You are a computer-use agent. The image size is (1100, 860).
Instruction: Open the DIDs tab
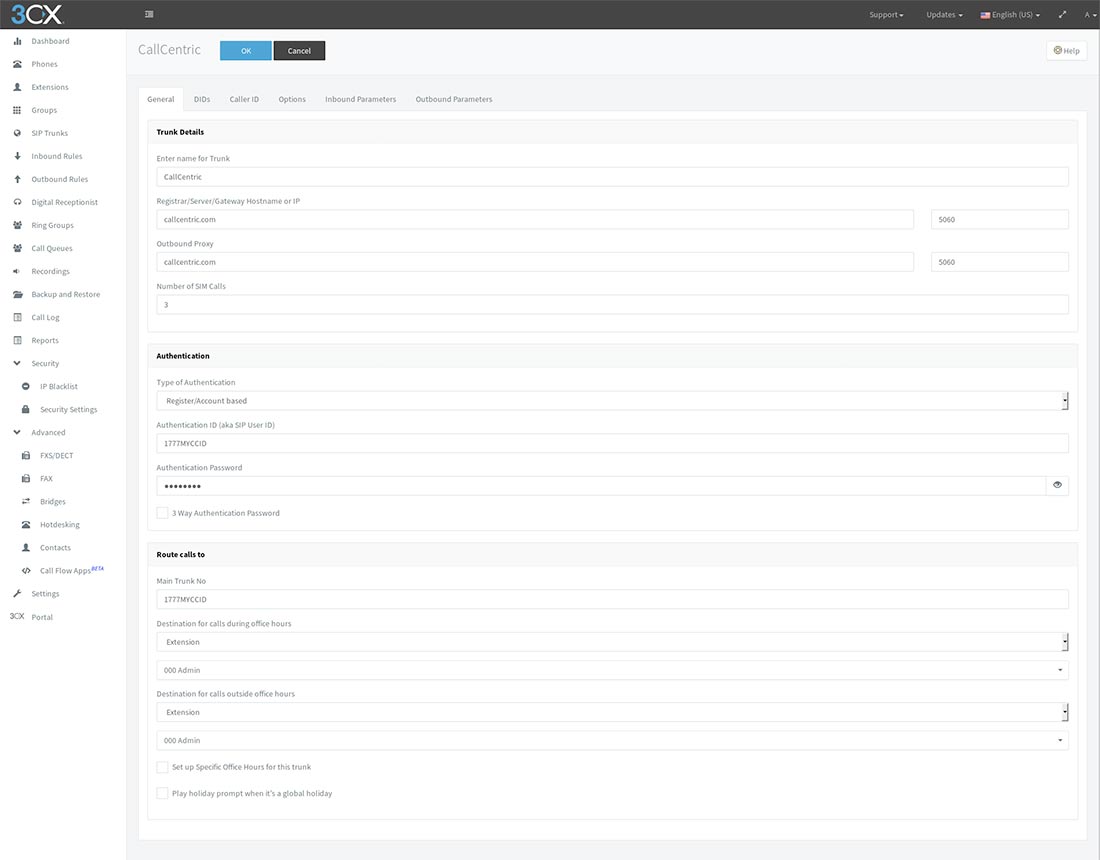point(201,99)
